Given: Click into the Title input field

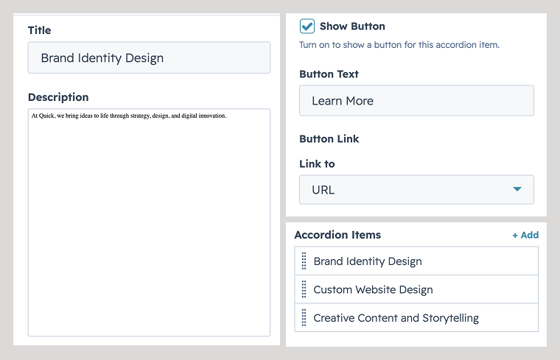Looking at the screenshot, I should tap(149, 58).
